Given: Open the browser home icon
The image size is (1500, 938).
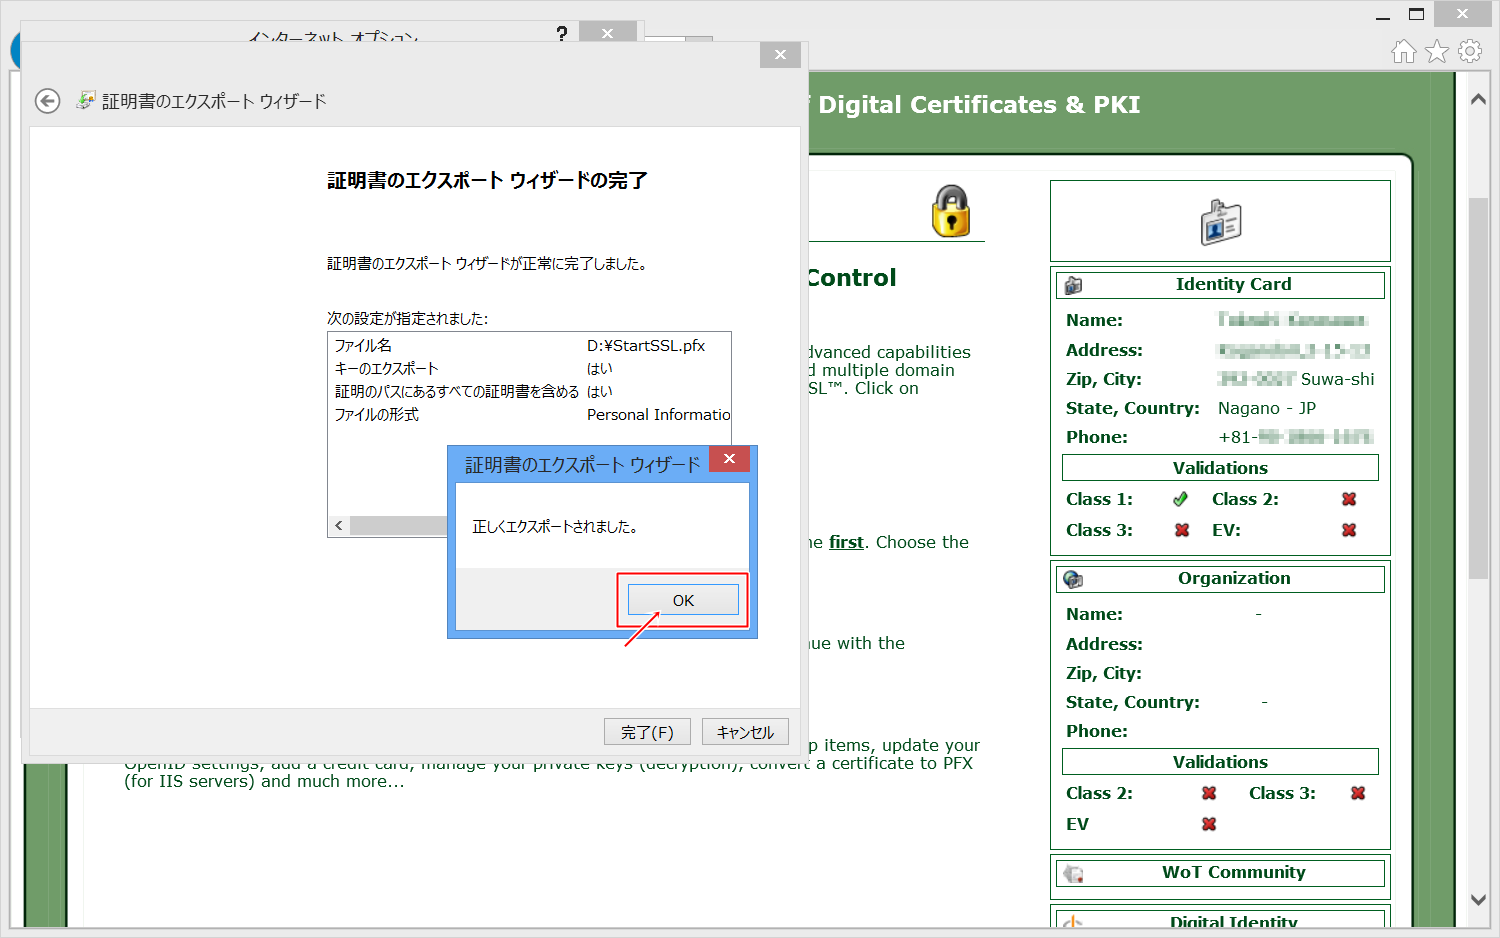Looking at the screenshot, I should pyautogui.click(x=1404, y=52).
